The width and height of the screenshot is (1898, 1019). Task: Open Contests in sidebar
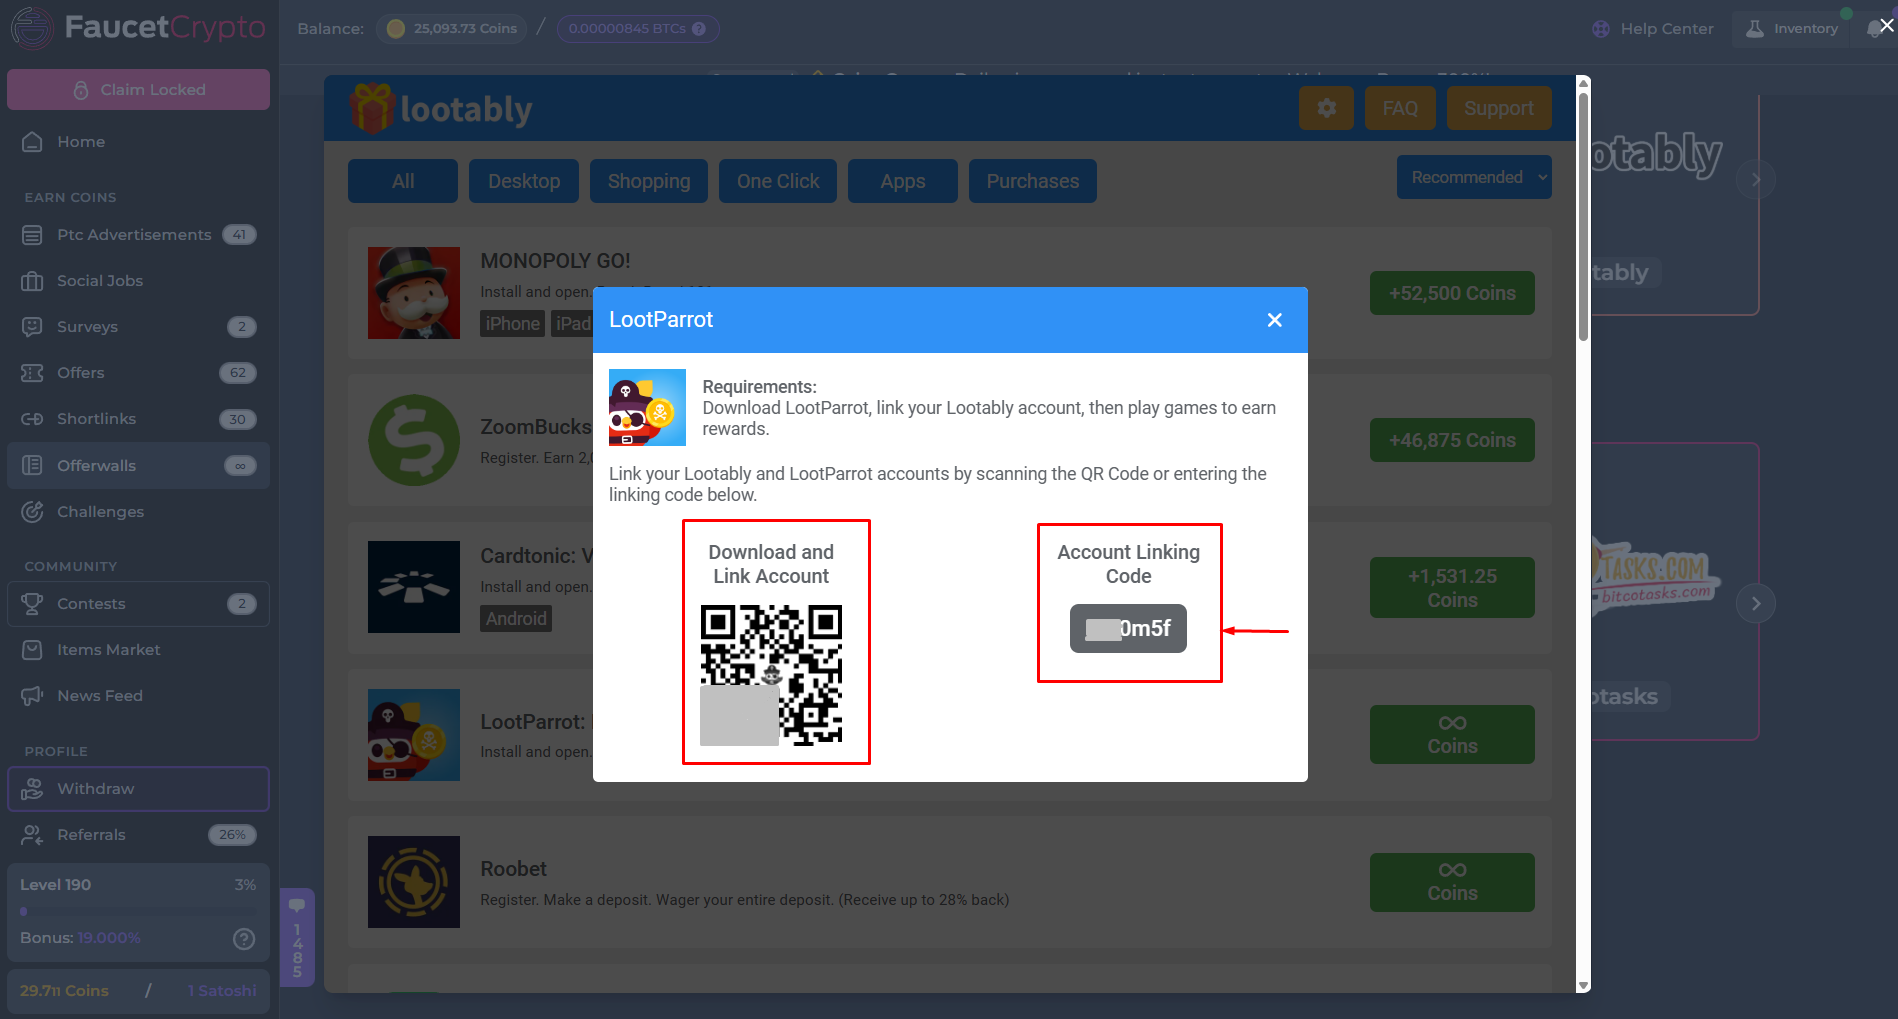[138, 604]
